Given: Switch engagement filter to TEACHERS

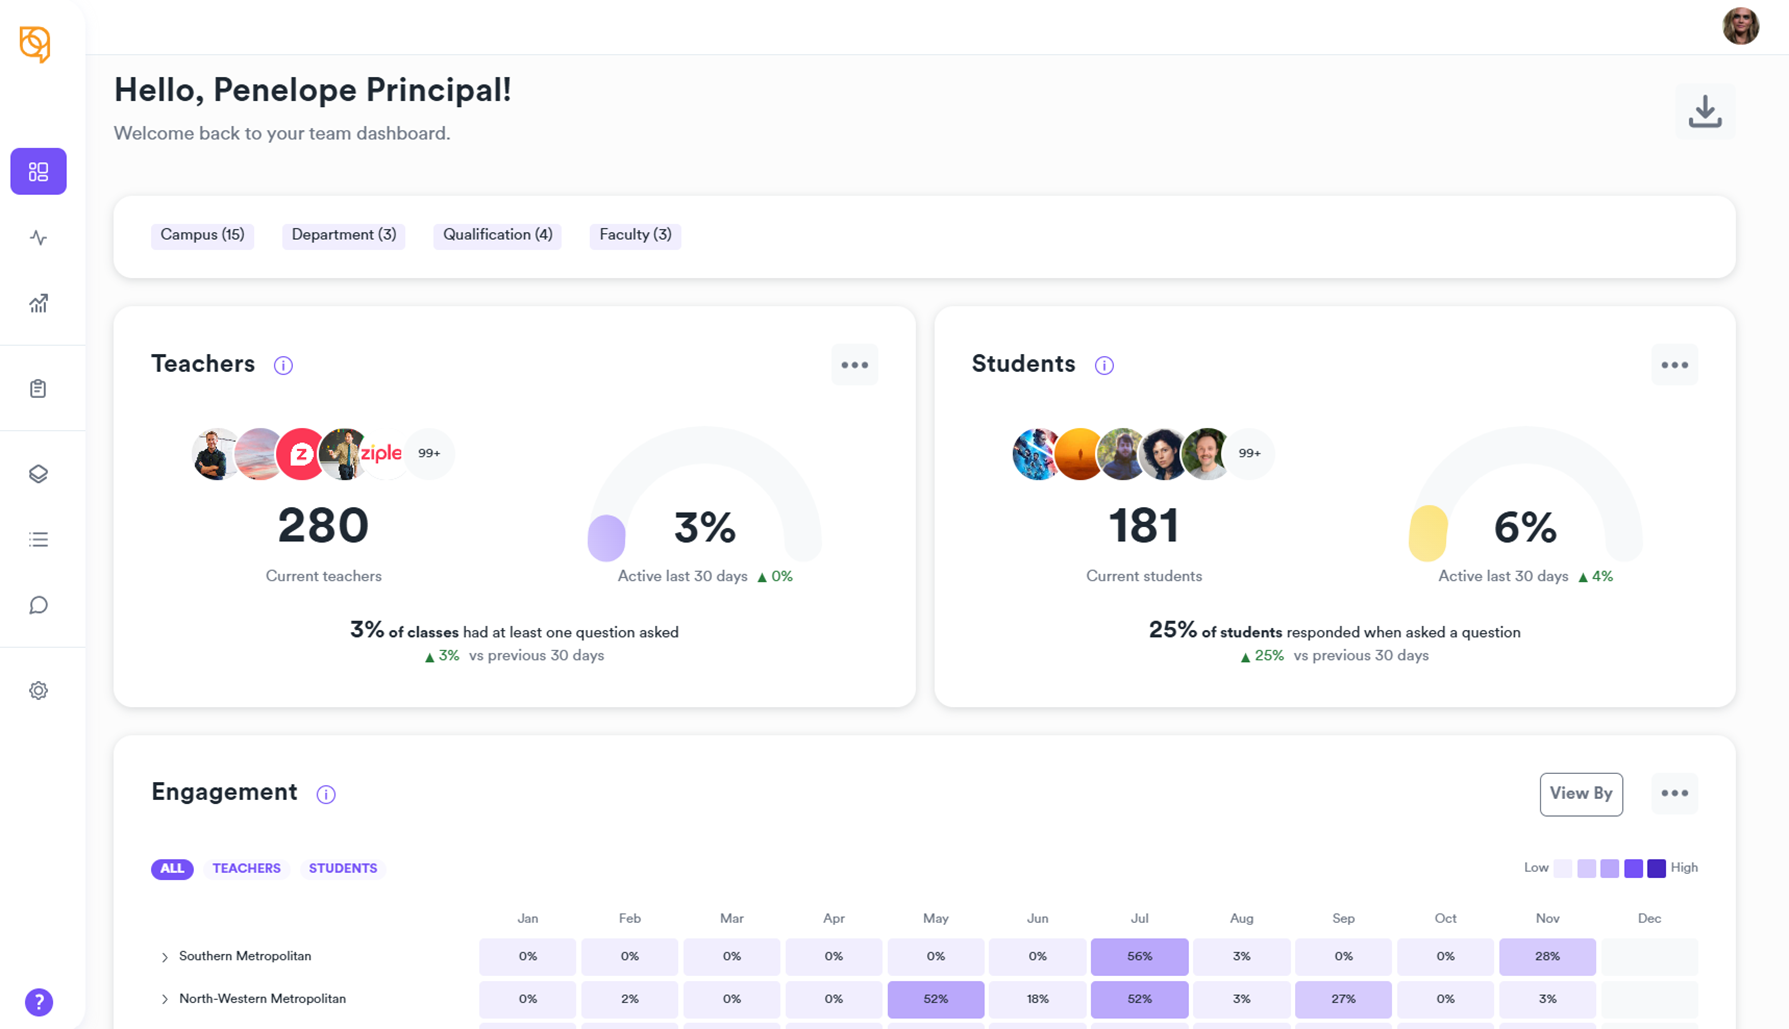Looking at the screenshot, I should (x=246, y=868).
